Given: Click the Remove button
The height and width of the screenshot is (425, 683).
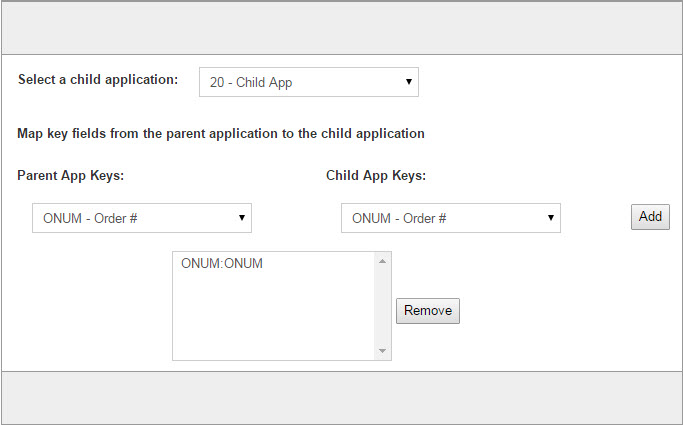Looking at the screenshot, I should tap(428, 310).
